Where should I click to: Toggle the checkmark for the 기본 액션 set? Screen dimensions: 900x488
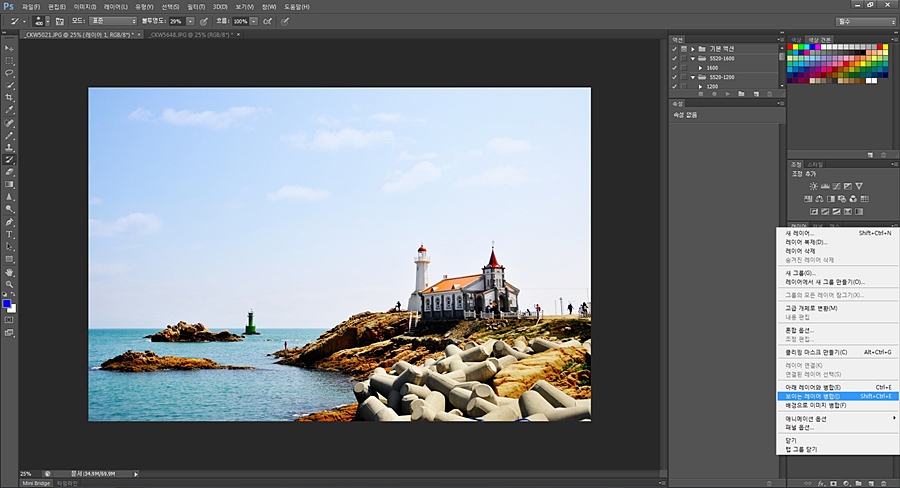(674, 48)
